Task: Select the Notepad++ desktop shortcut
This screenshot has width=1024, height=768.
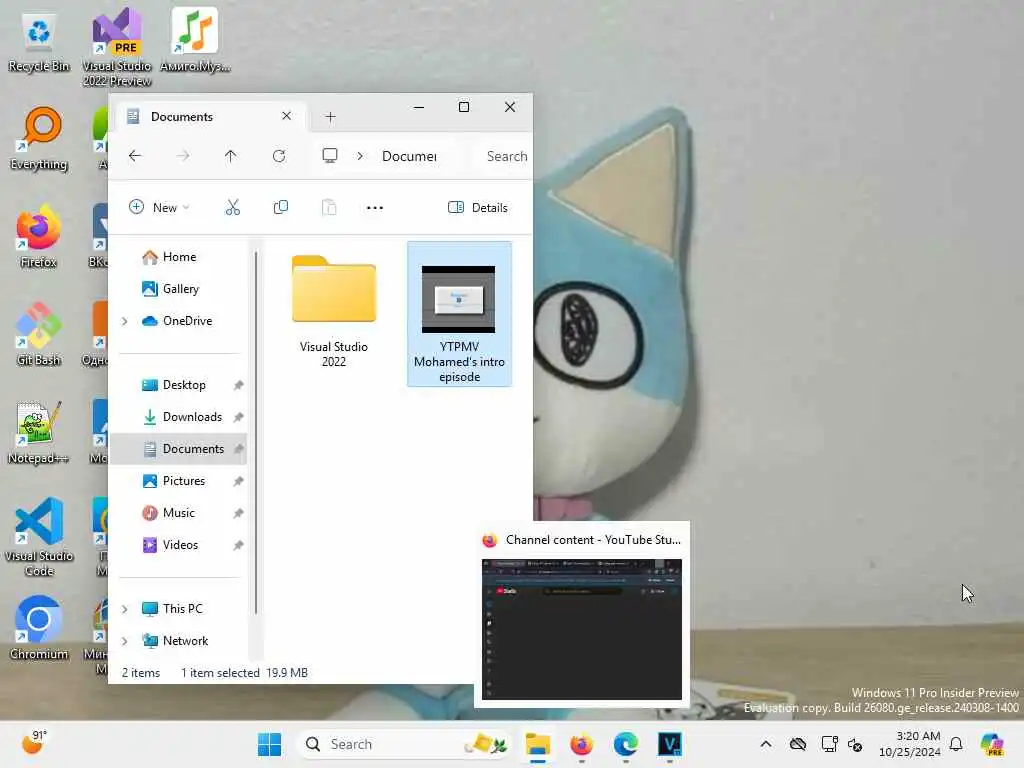Action: pyautogui.click(x=39, y=432)
